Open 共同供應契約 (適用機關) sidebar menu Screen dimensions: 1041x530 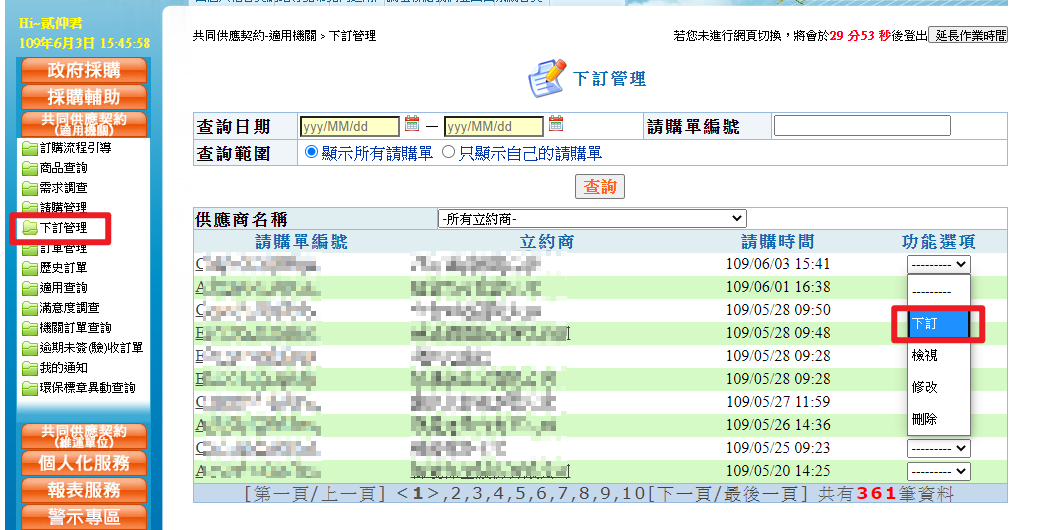tap(84, 124)
